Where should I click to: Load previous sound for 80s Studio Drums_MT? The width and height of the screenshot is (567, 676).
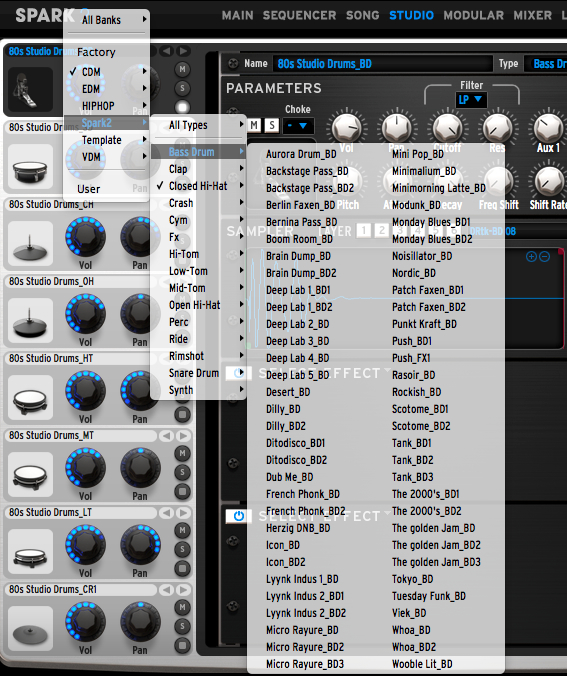[166, 436]
